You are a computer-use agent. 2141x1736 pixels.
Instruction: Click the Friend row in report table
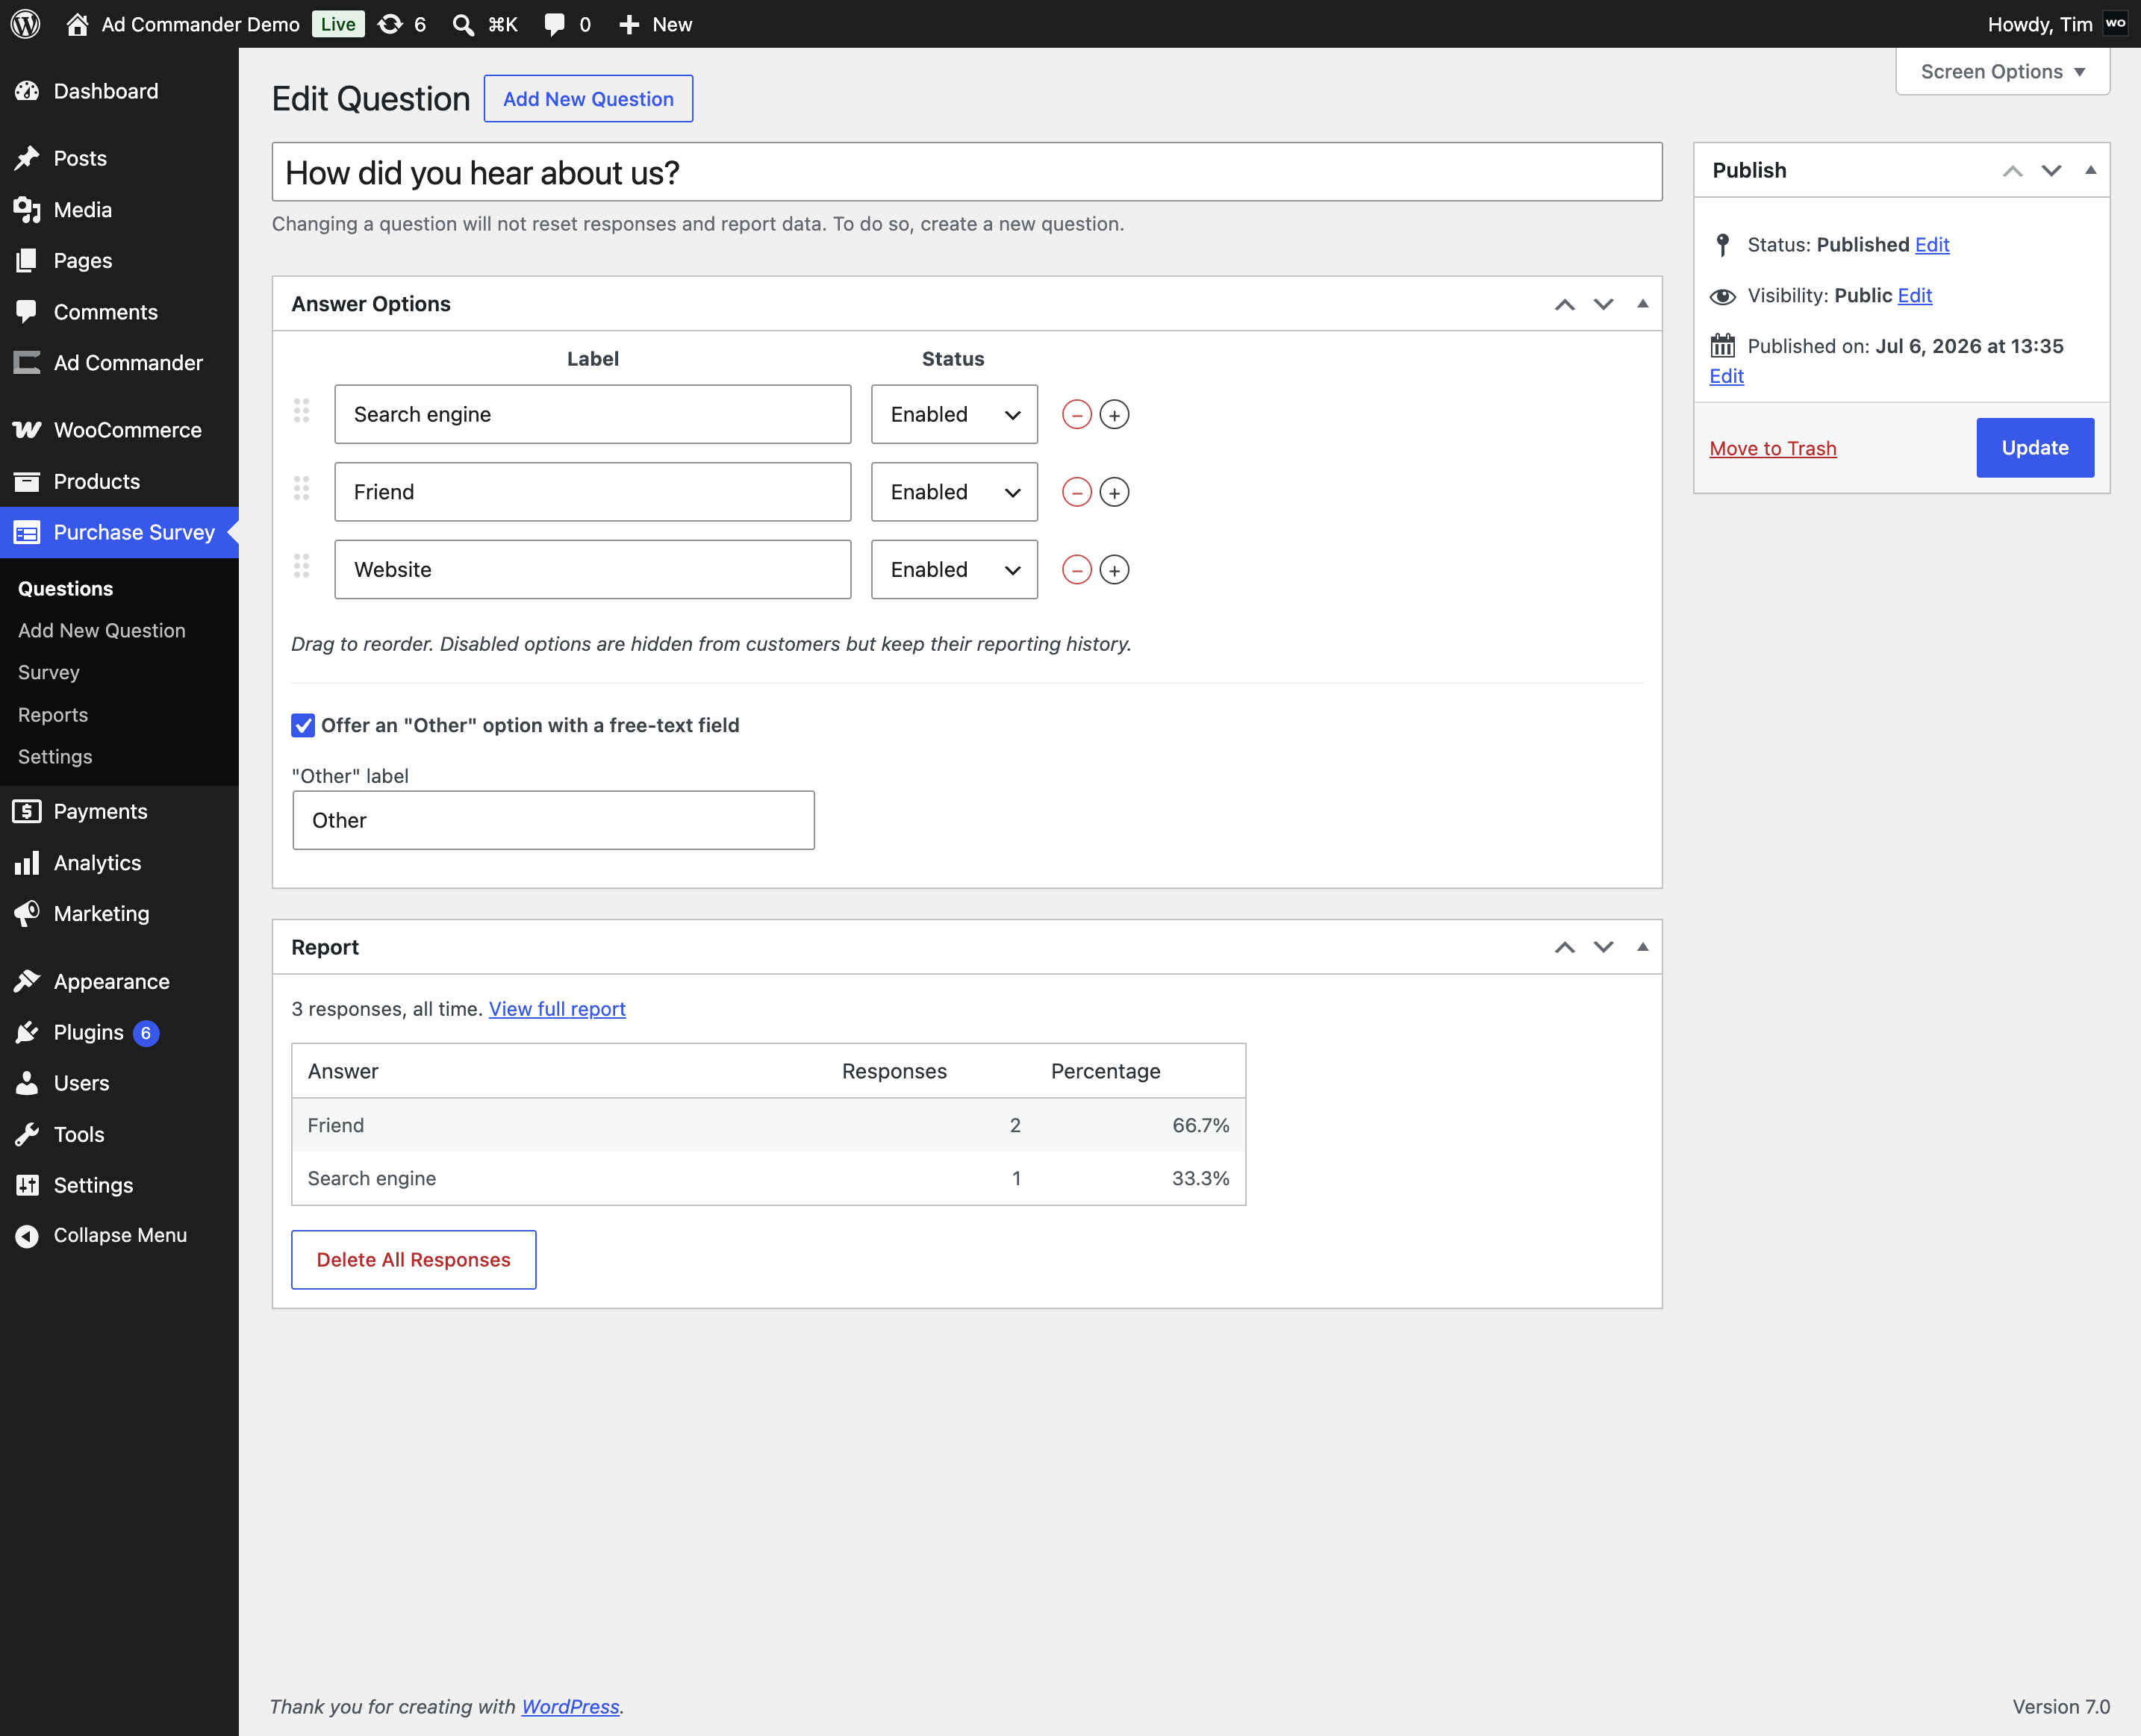click(x=768, y=1125)
